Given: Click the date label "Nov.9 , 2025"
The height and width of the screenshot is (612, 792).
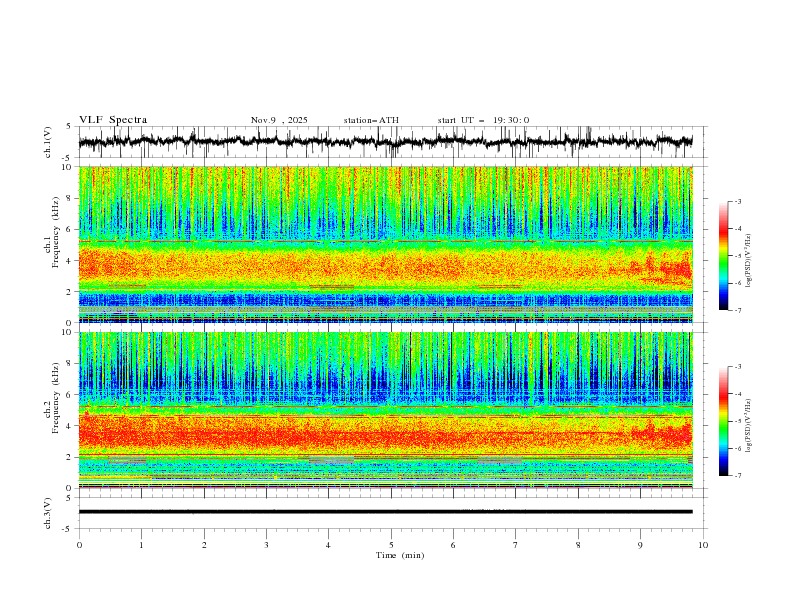Looking at the screenshot, I should (x=279, y=120).
